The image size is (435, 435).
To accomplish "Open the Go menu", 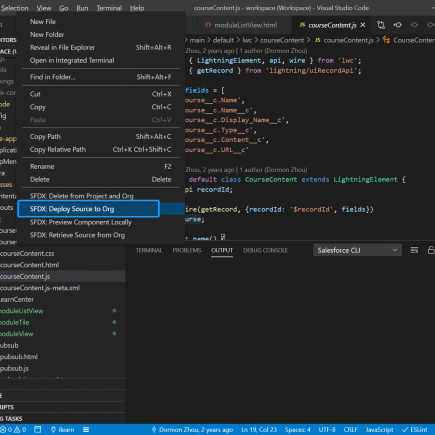I will (x=64, y=8).
